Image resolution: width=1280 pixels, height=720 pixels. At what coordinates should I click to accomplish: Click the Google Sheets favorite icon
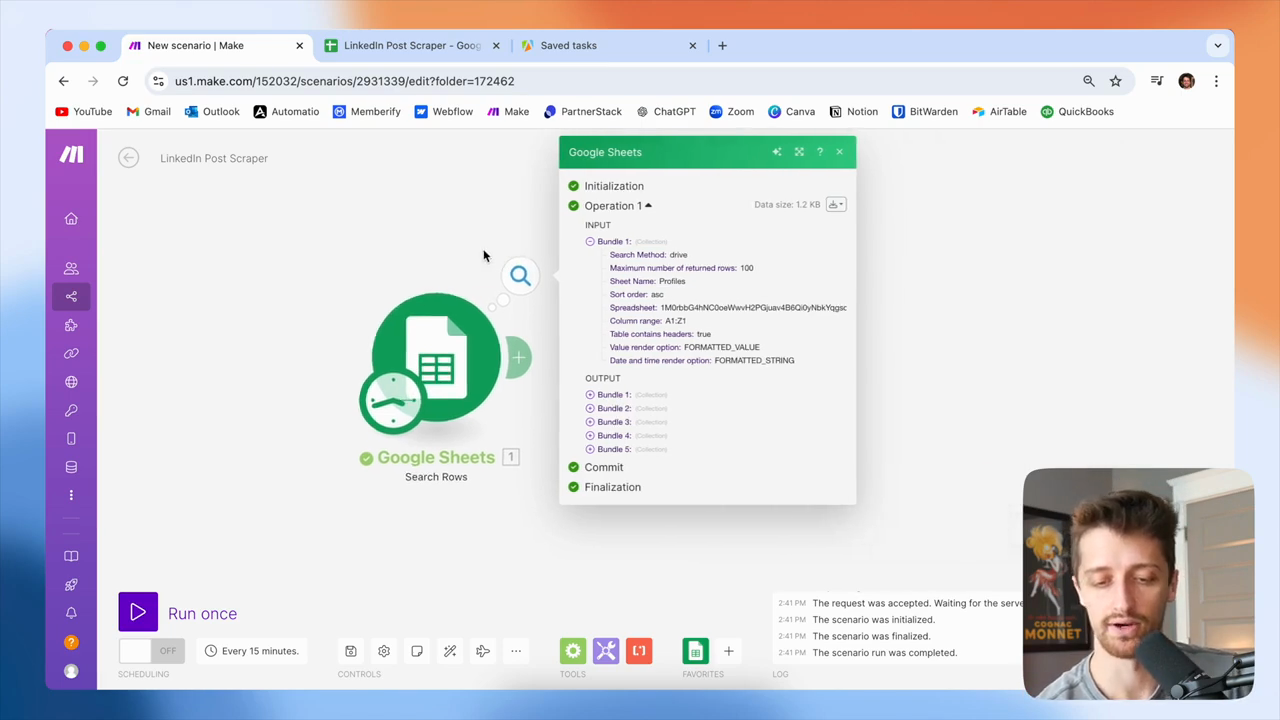[x=696, y=651]
